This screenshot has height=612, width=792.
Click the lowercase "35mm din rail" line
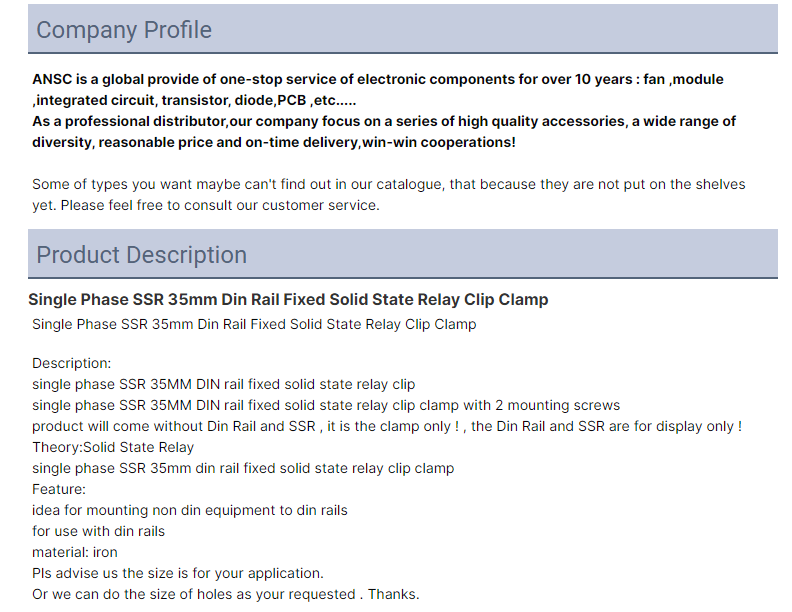pyautogui.click(x=243, y=468)
